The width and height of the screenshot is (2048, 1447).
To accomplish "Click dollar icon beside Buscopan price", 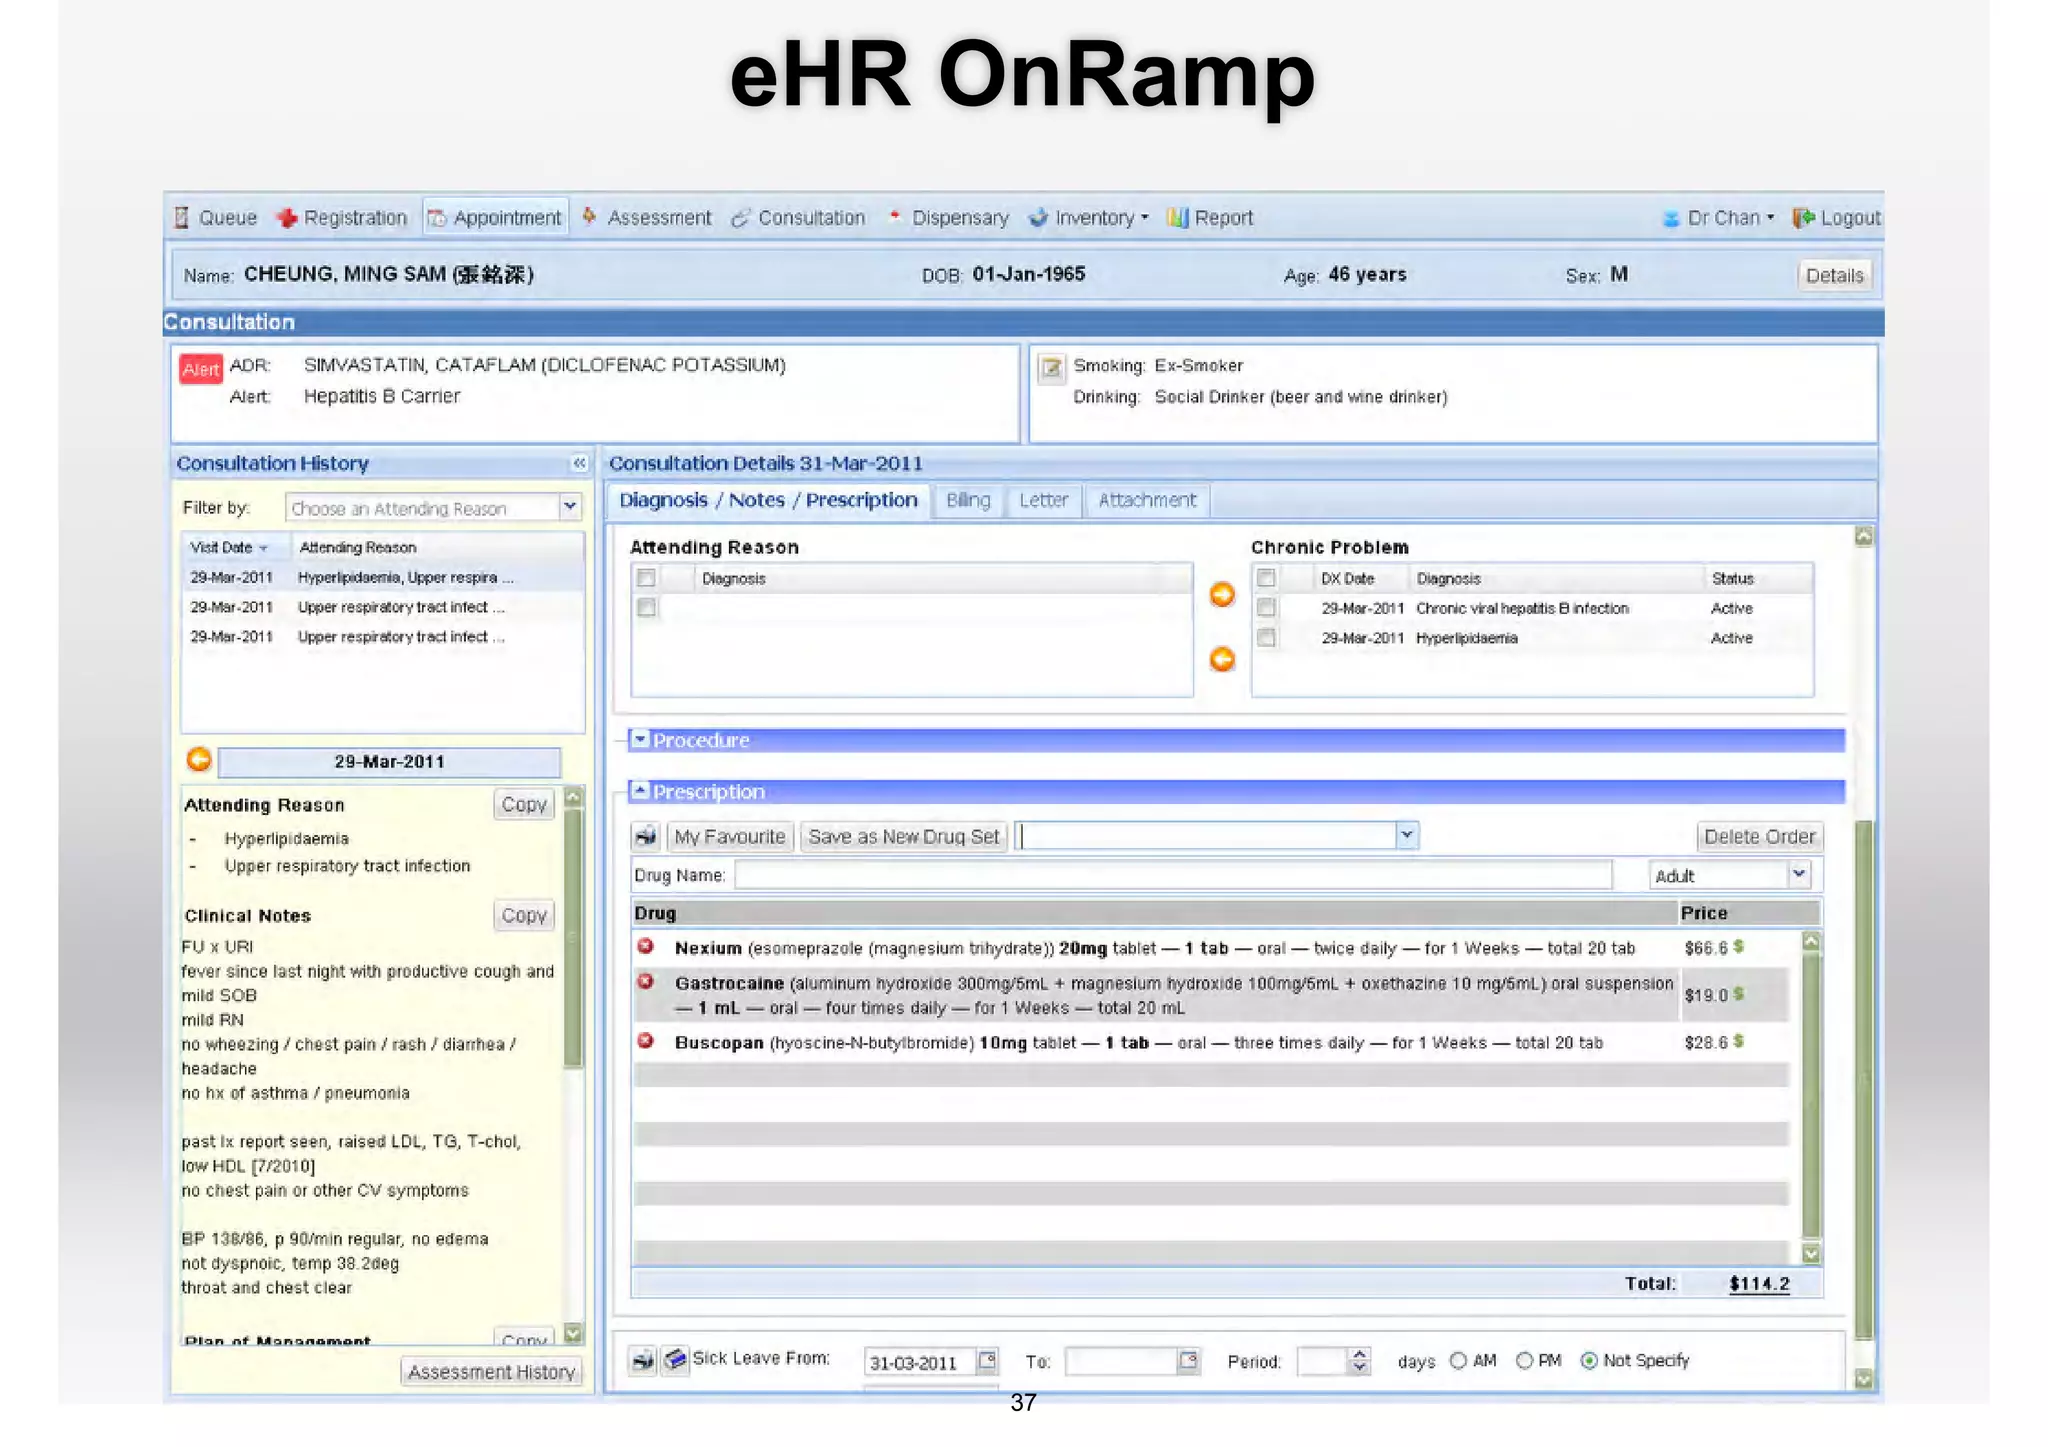I will point(1738,1041).
